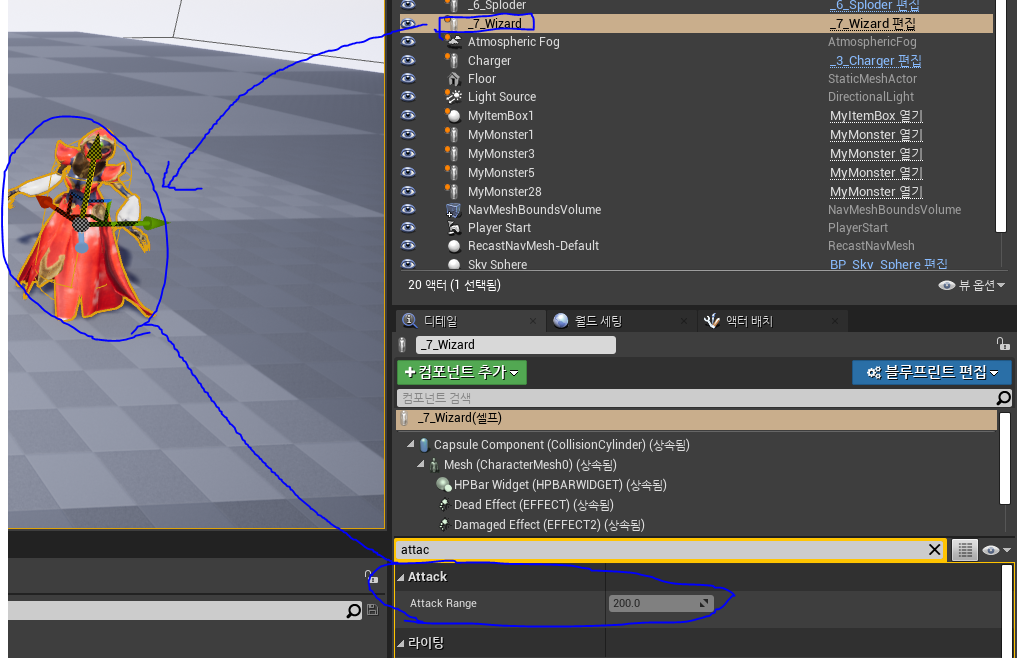This screenshot has height=658, width=1017.
Task: Select the Wizard character in the viewport
Action: [x=81, y=227]
